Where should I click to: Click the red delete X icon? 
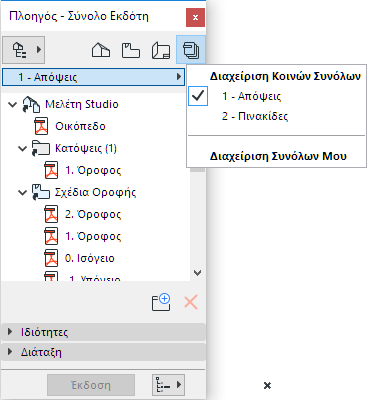[x=191, y=302]
